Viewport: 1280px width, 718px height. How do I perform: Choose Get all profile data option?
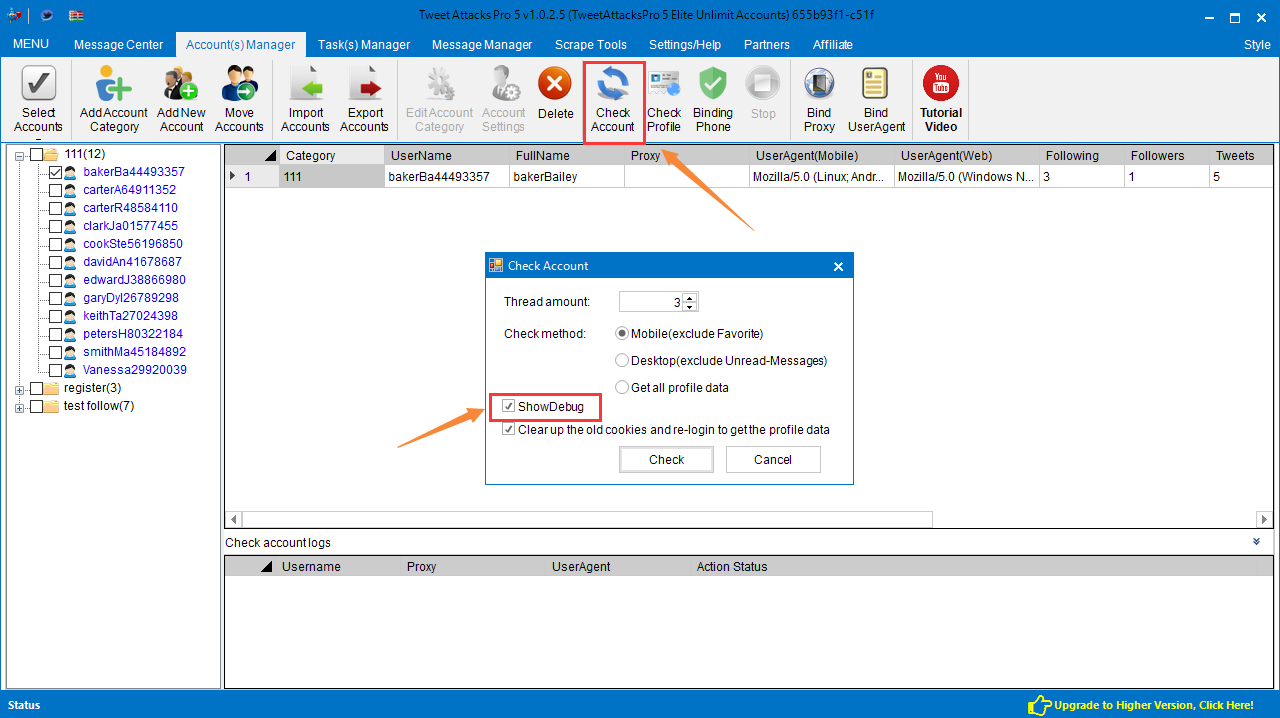622,387
